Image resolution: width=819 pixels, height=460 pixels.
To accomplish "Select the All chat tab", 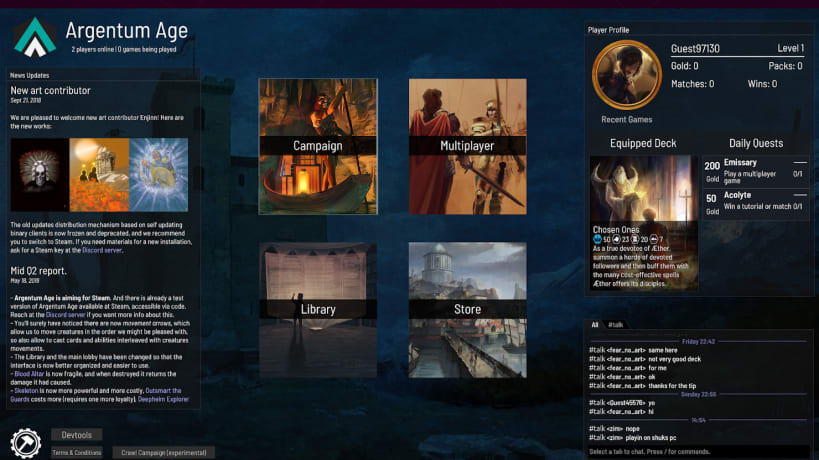I will click(x=594, y=325).
